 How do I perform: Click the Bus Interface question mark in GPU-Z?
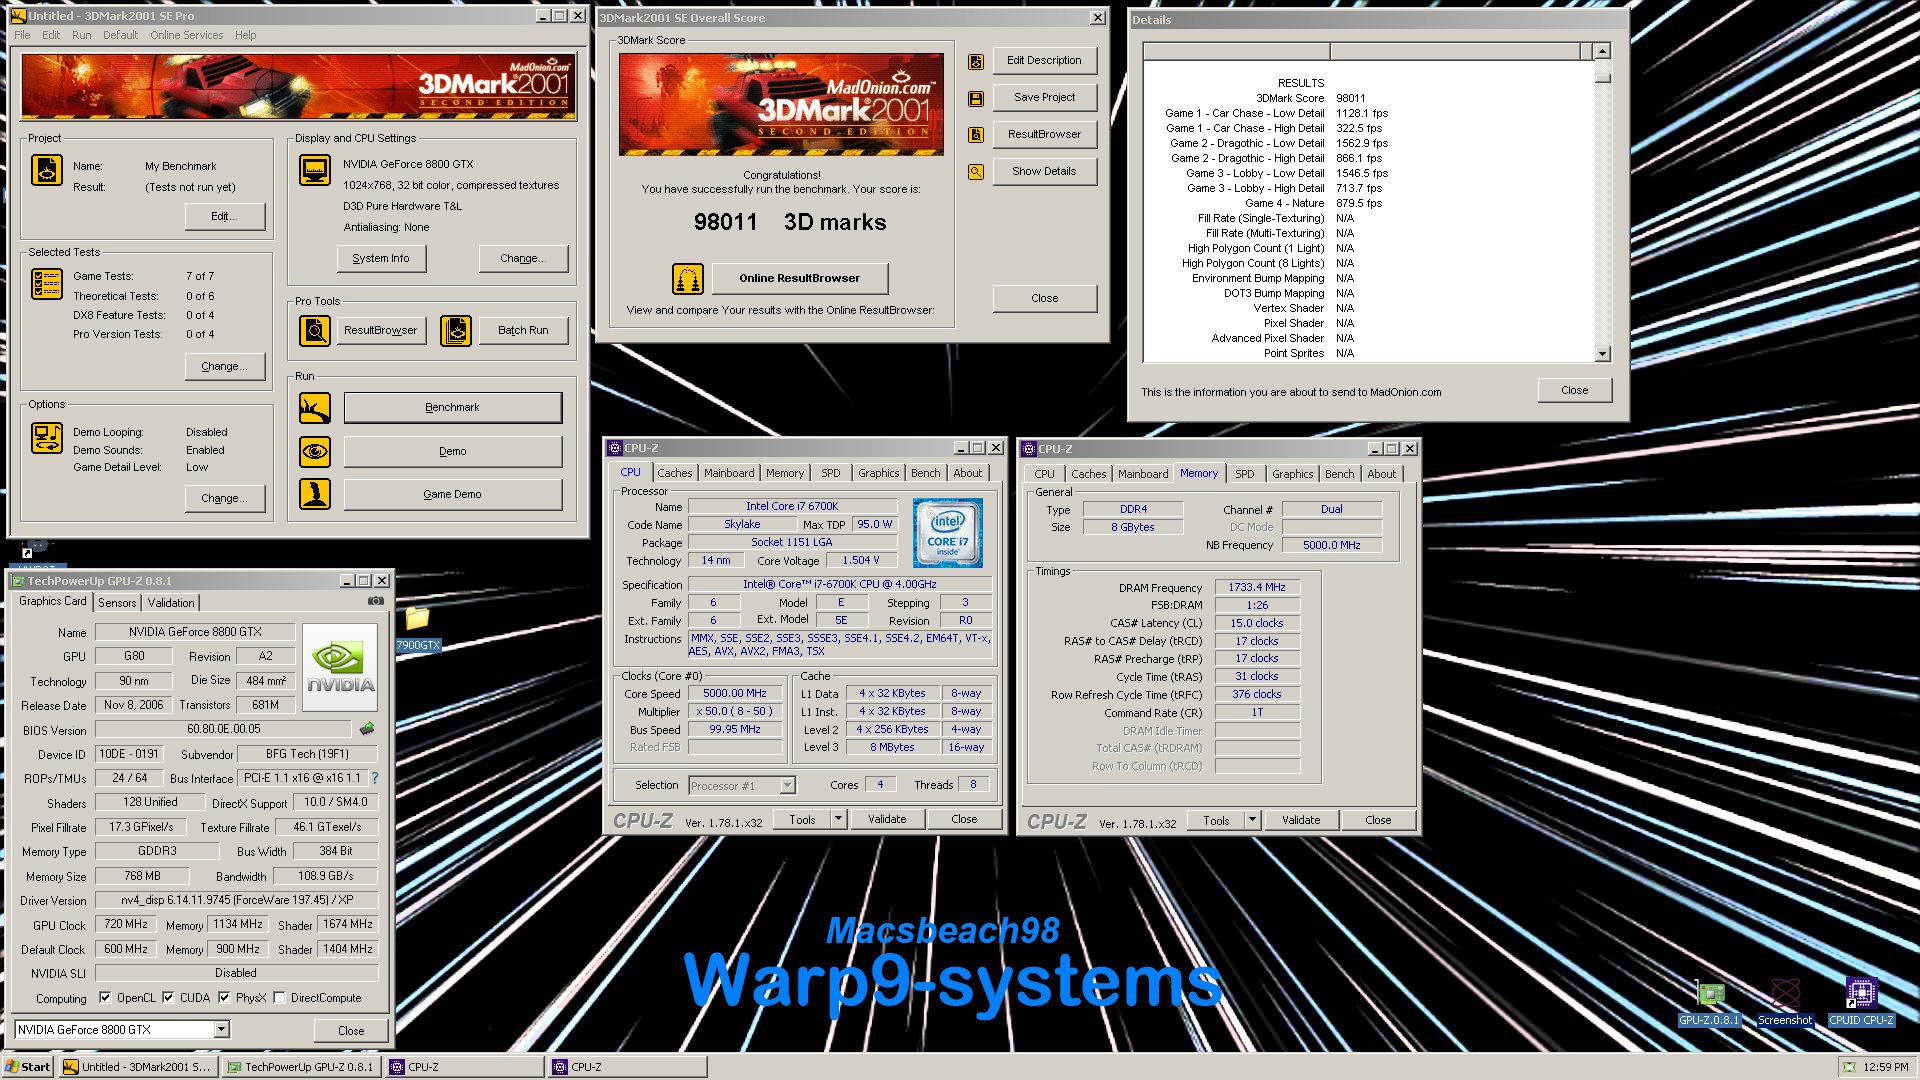pos(375,778)
